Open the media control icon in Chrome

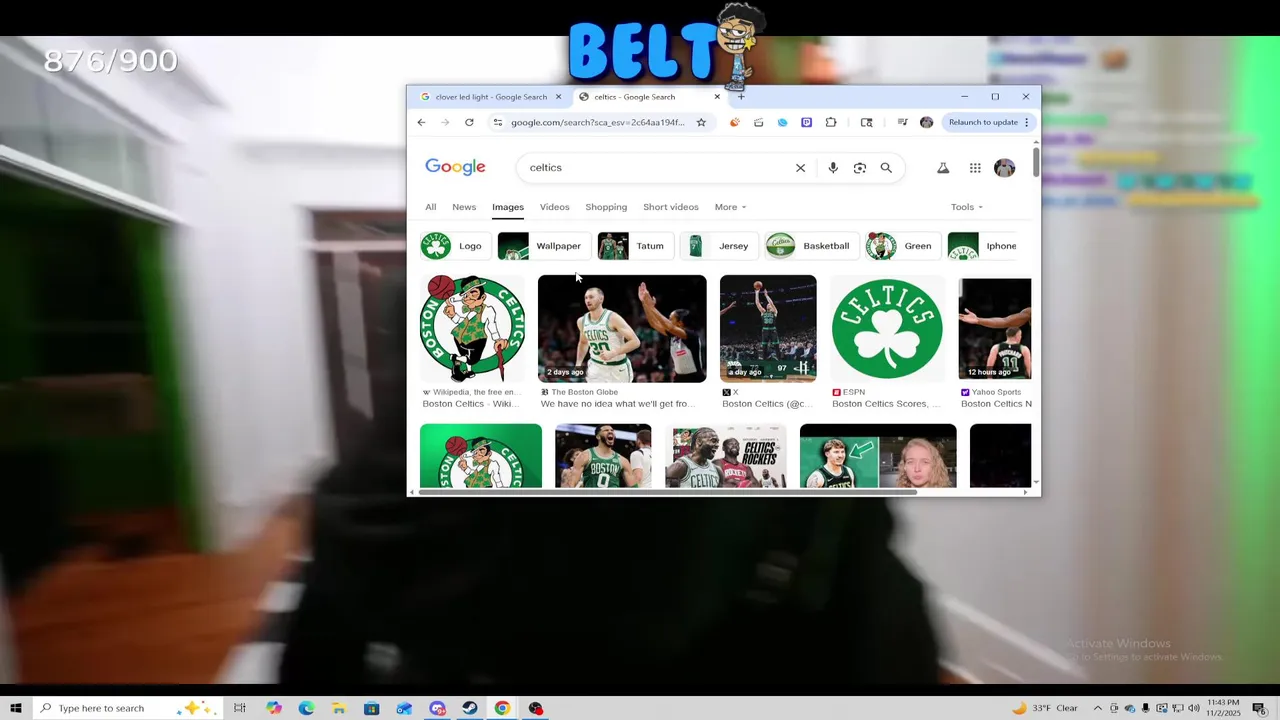coord(902,122)
